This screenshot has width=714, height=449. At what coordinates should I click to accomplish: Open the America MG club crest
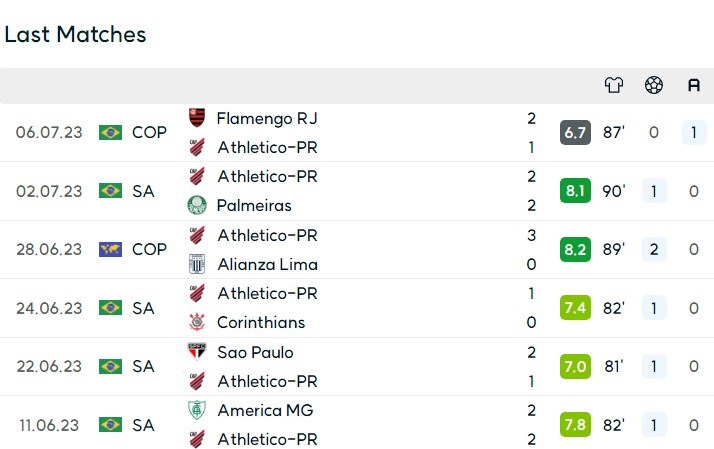[197, 410]
